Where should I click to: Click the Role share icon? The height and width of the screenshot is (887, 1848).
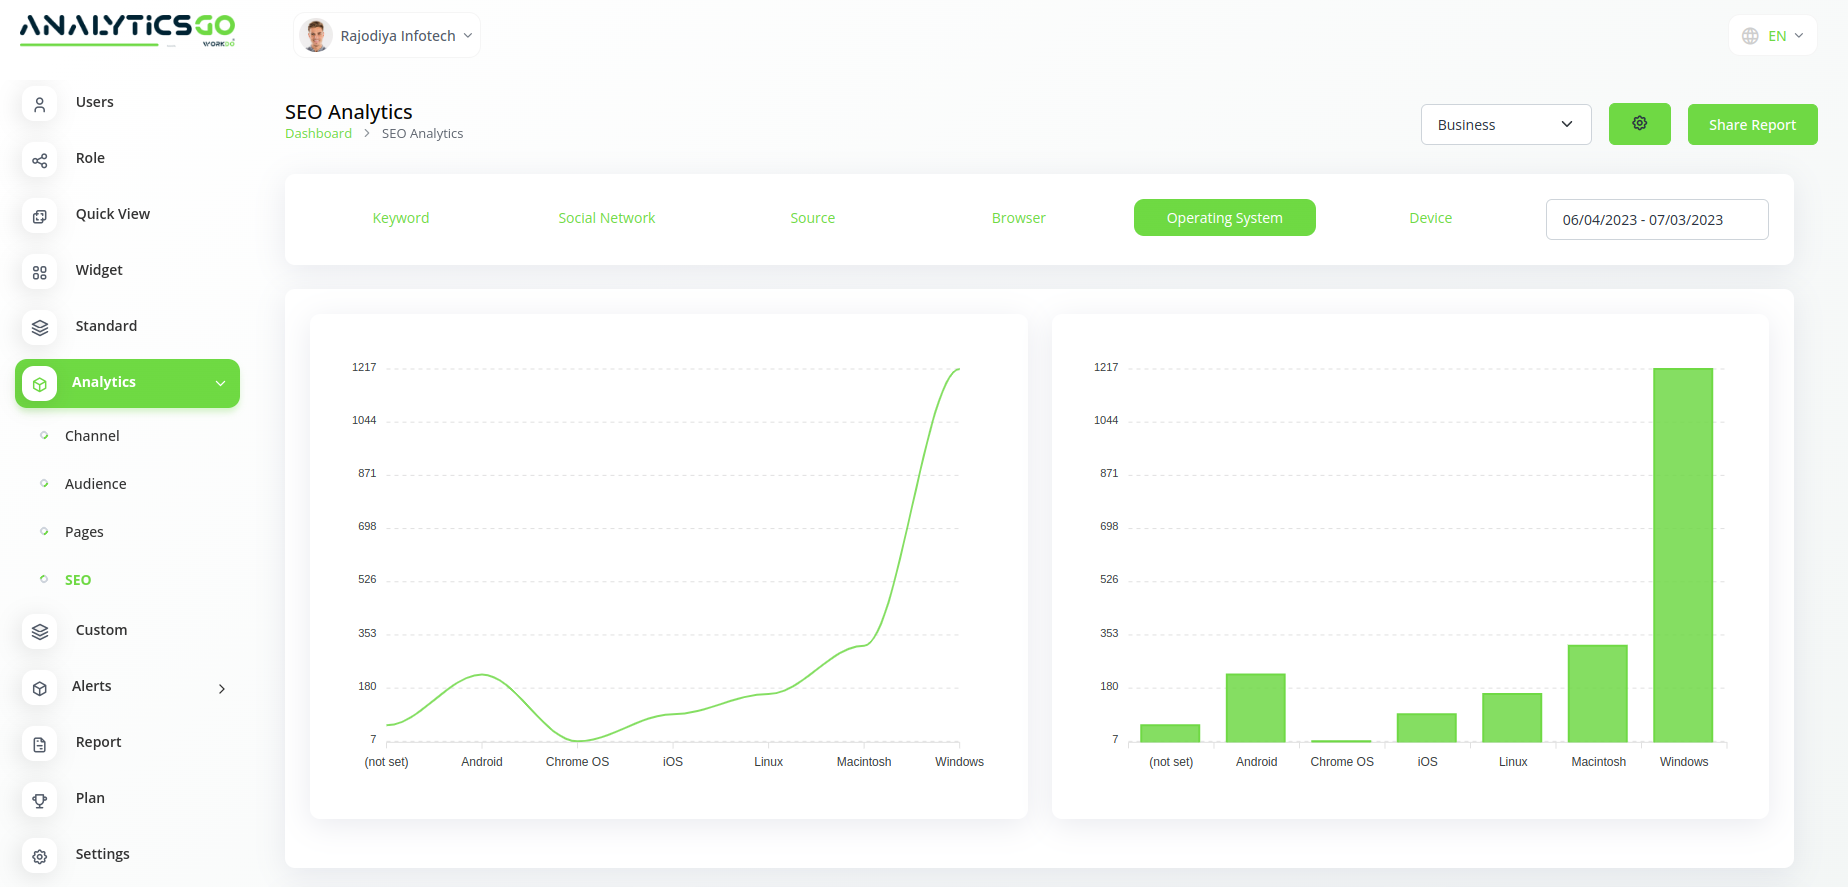[40, 160]
